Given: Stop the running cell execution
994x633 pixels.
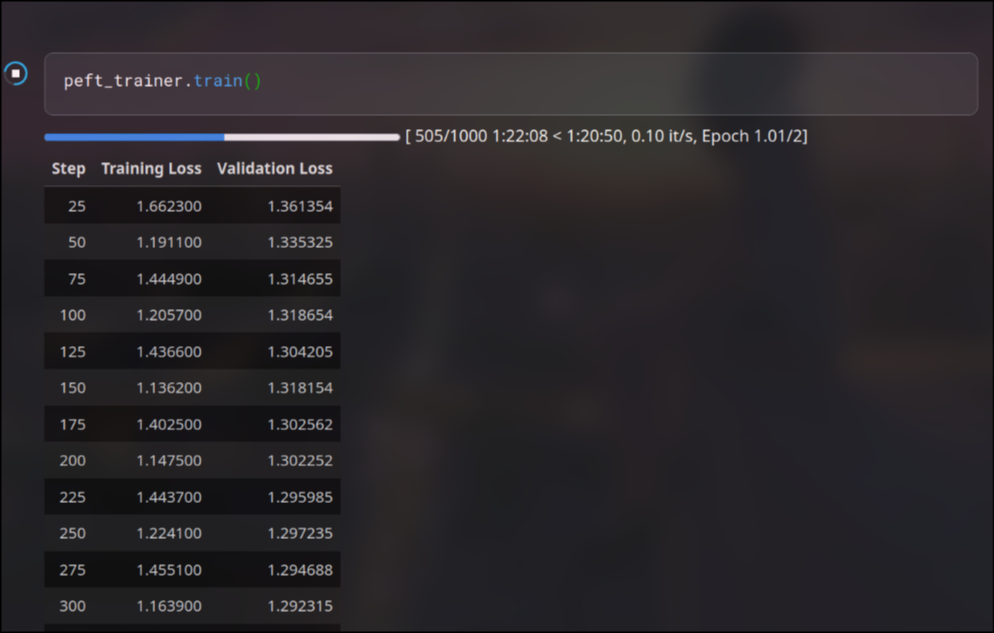Looking at the screenshot, I should click(16, 73).
